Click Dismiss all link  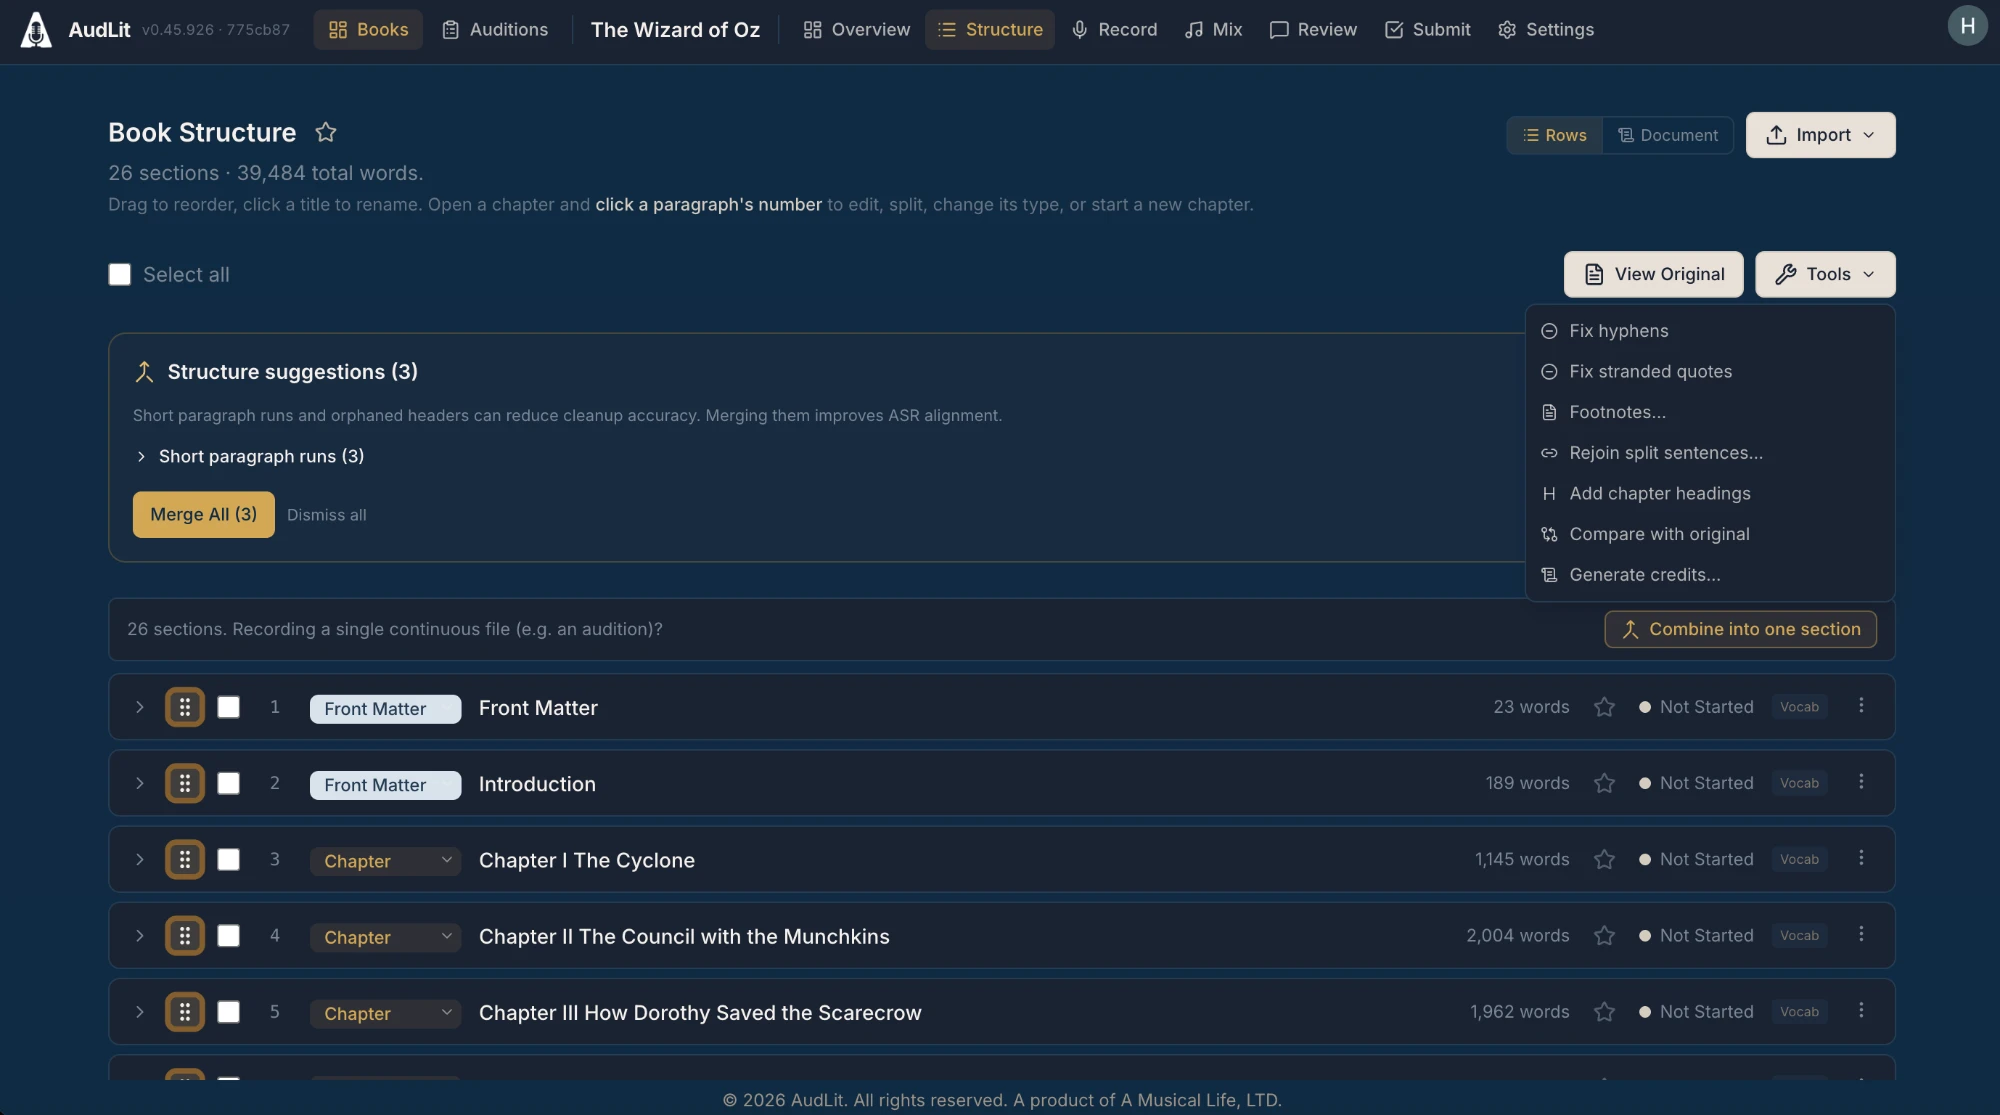[x=327, y=515]
